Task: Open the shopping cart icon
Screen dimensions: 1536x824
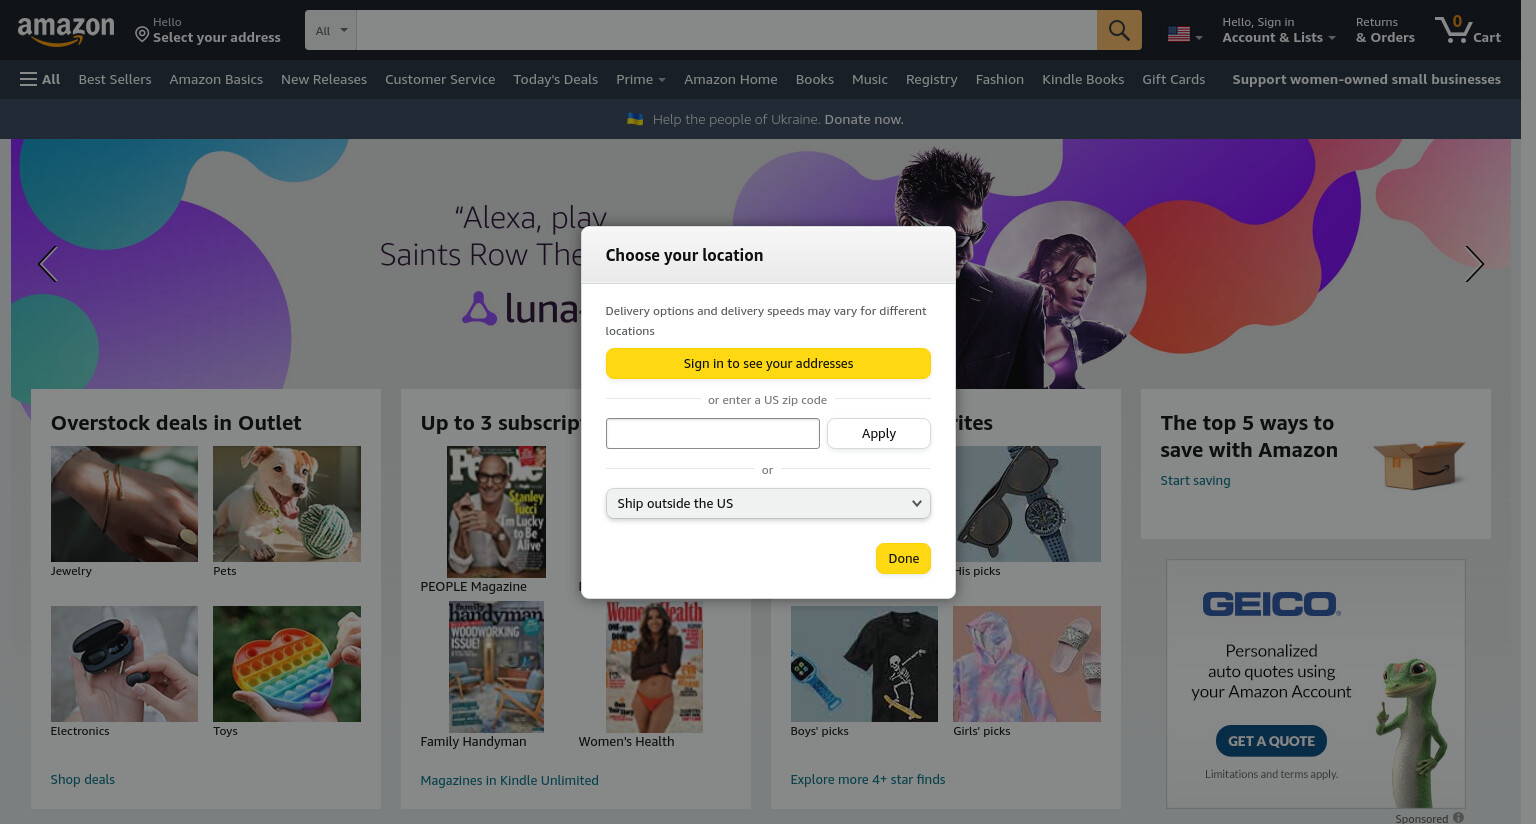Action: tap(1467, 30)
